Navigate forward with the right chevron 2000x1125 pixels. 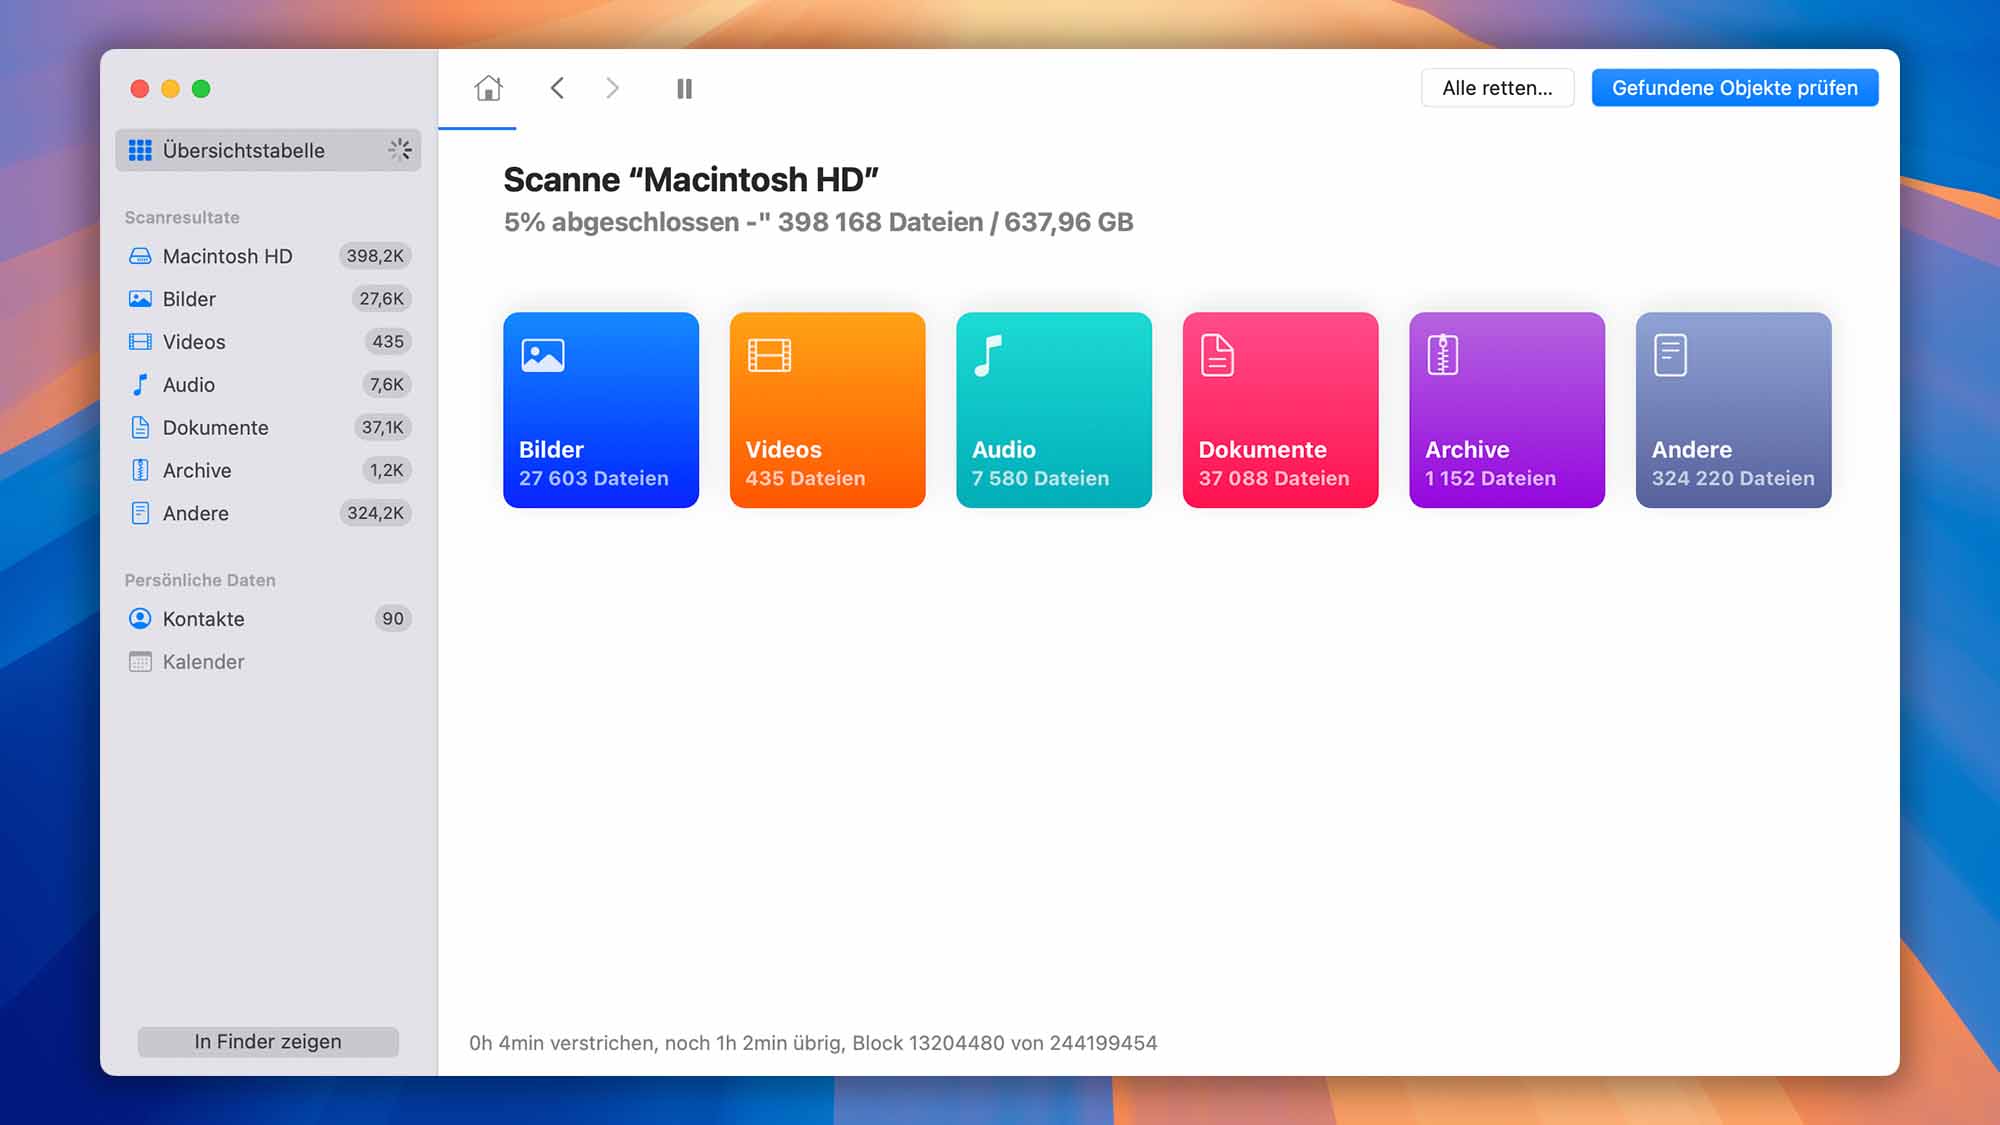612,88
